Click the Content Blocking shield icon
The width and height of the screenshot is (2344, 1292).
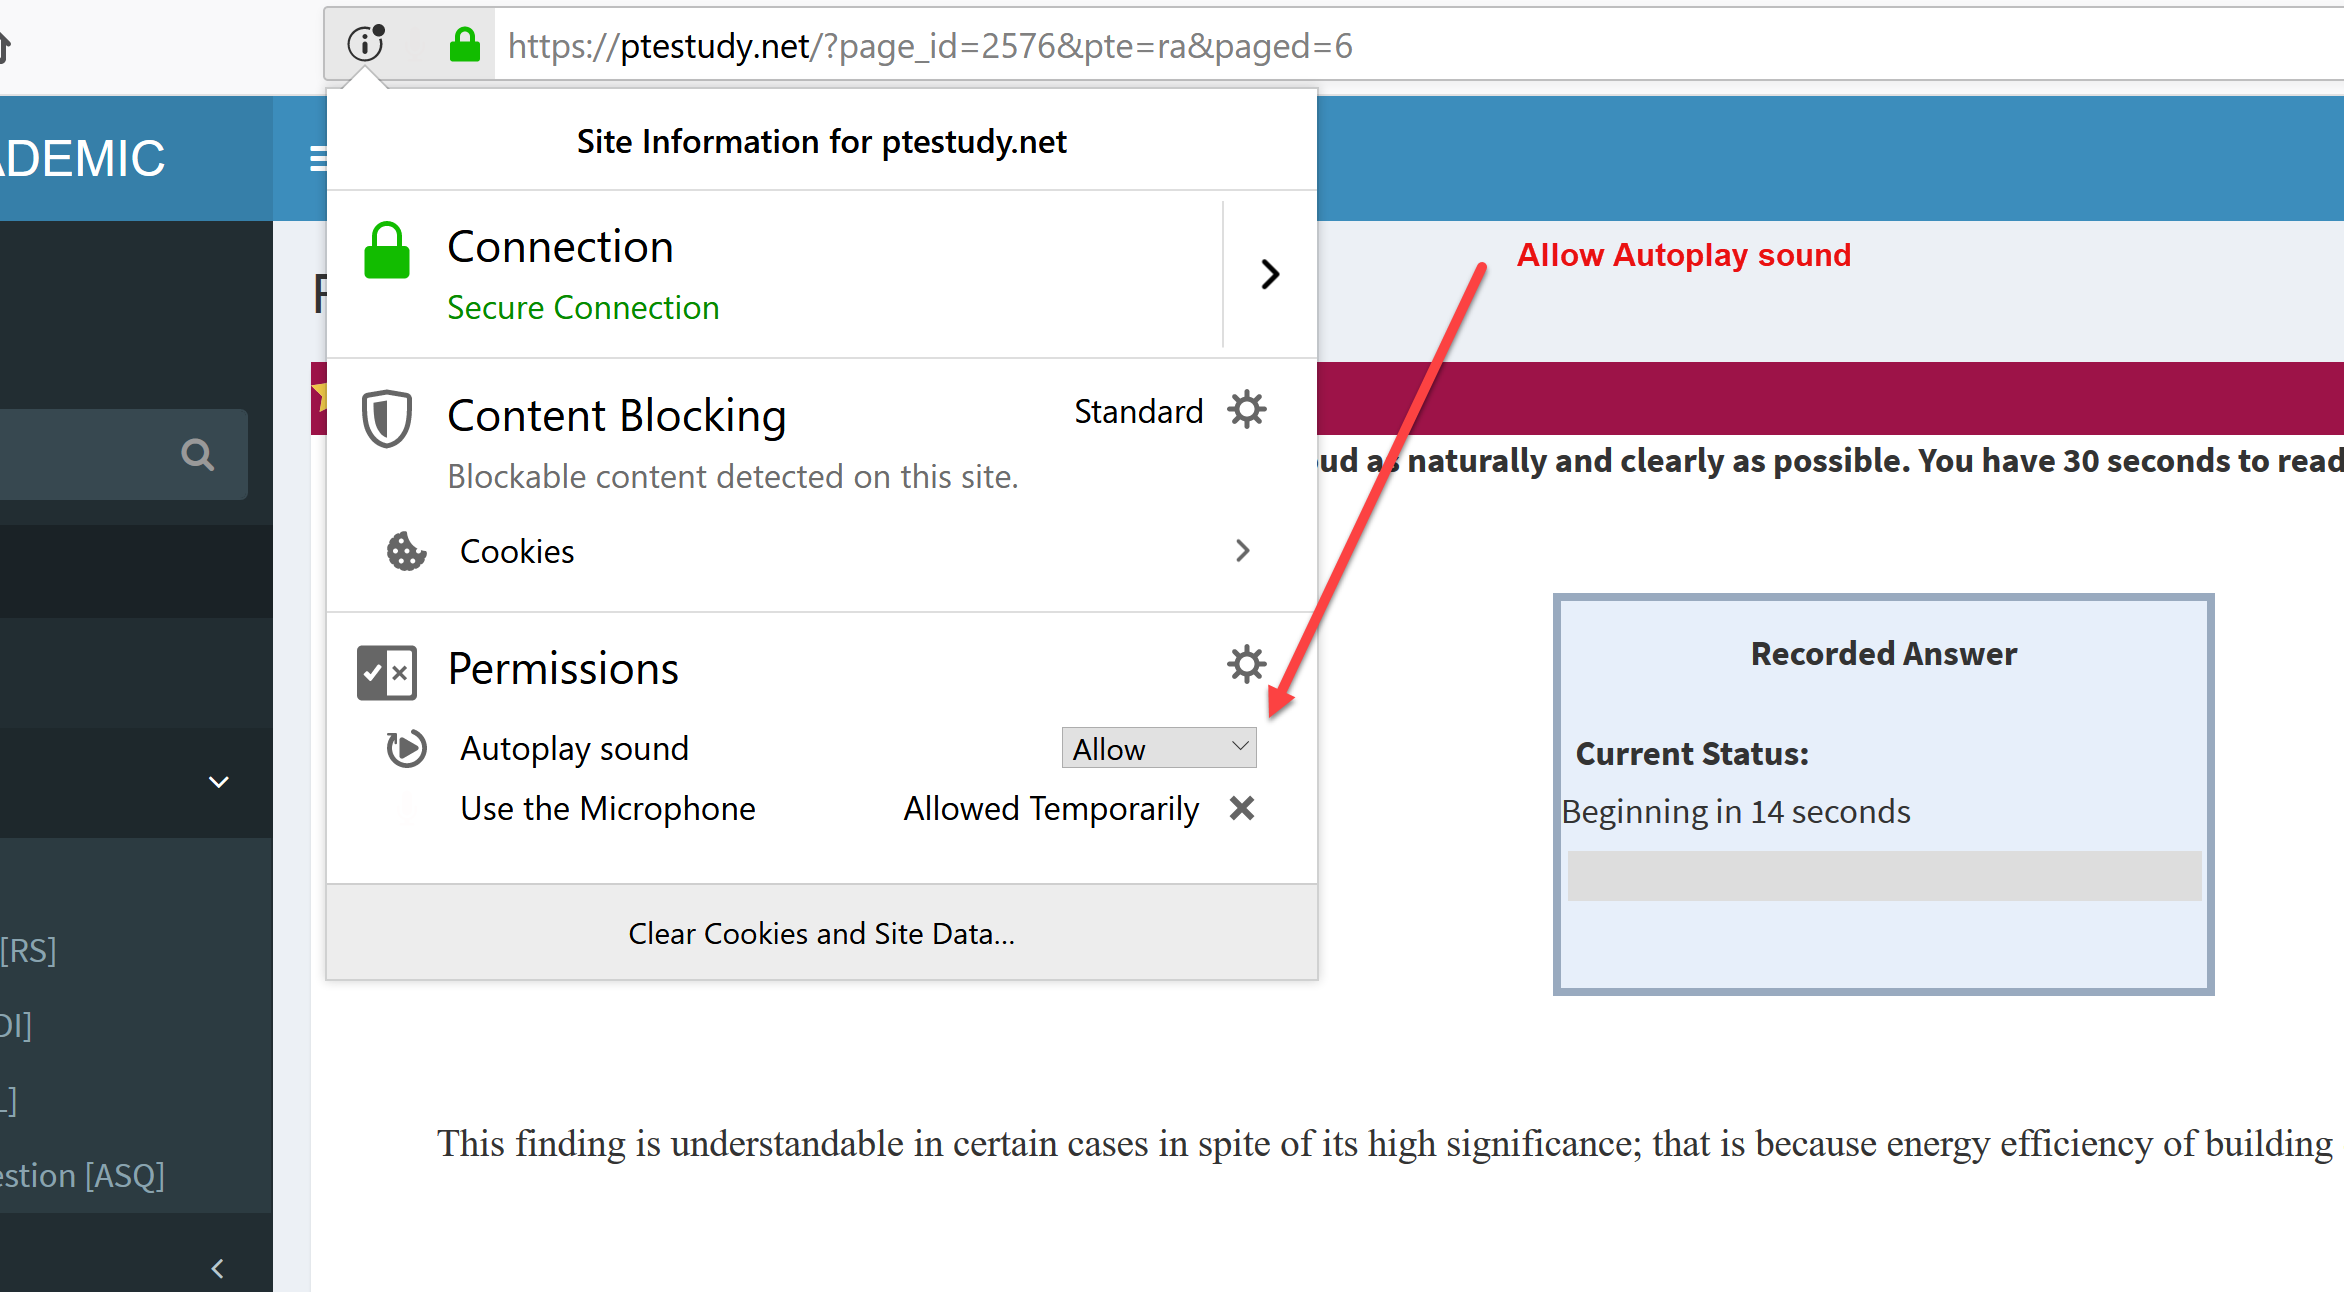(386, 419)
